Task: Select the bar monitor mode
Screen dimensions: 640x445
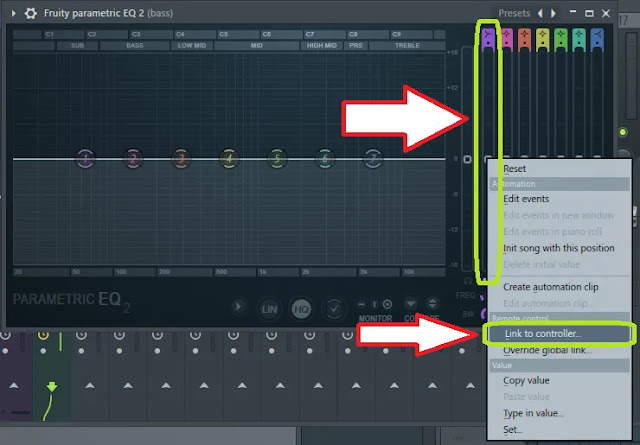Action: 374,305
